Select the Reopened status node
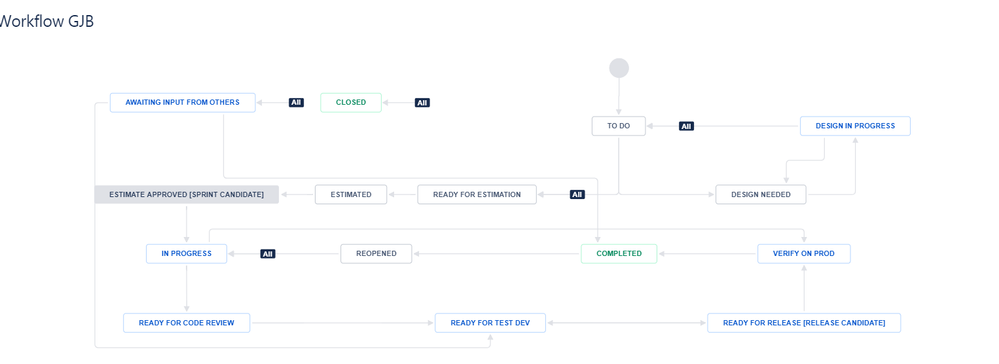This screenshot has height=364, width=999. click(x=377, y=254)
